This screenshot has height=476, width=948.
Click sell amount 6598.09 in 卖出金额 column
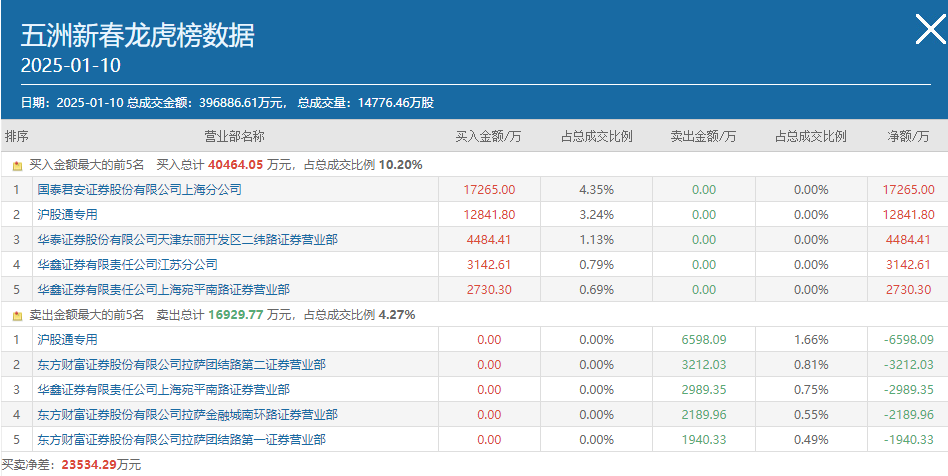[x=704, y=340]
